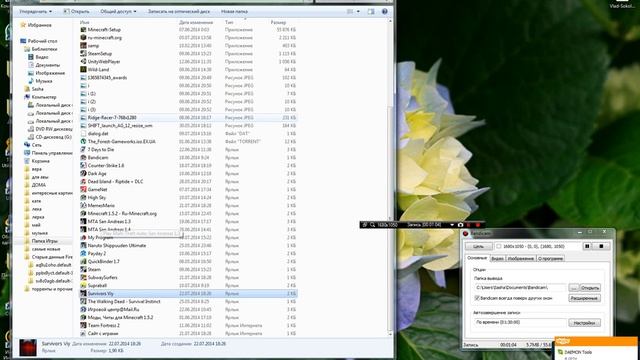Sort files by the Размер column header
This screenshot has width=640, height=360.
[x=278, y=22]
